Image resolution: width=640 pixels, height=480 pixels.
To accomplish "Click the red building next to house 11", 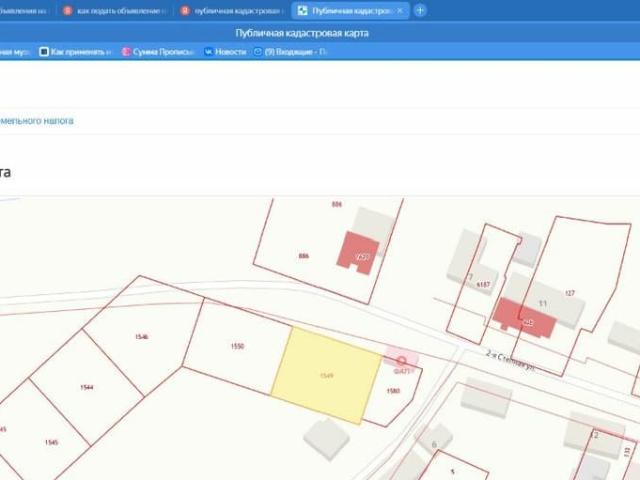I will point(524,318).
